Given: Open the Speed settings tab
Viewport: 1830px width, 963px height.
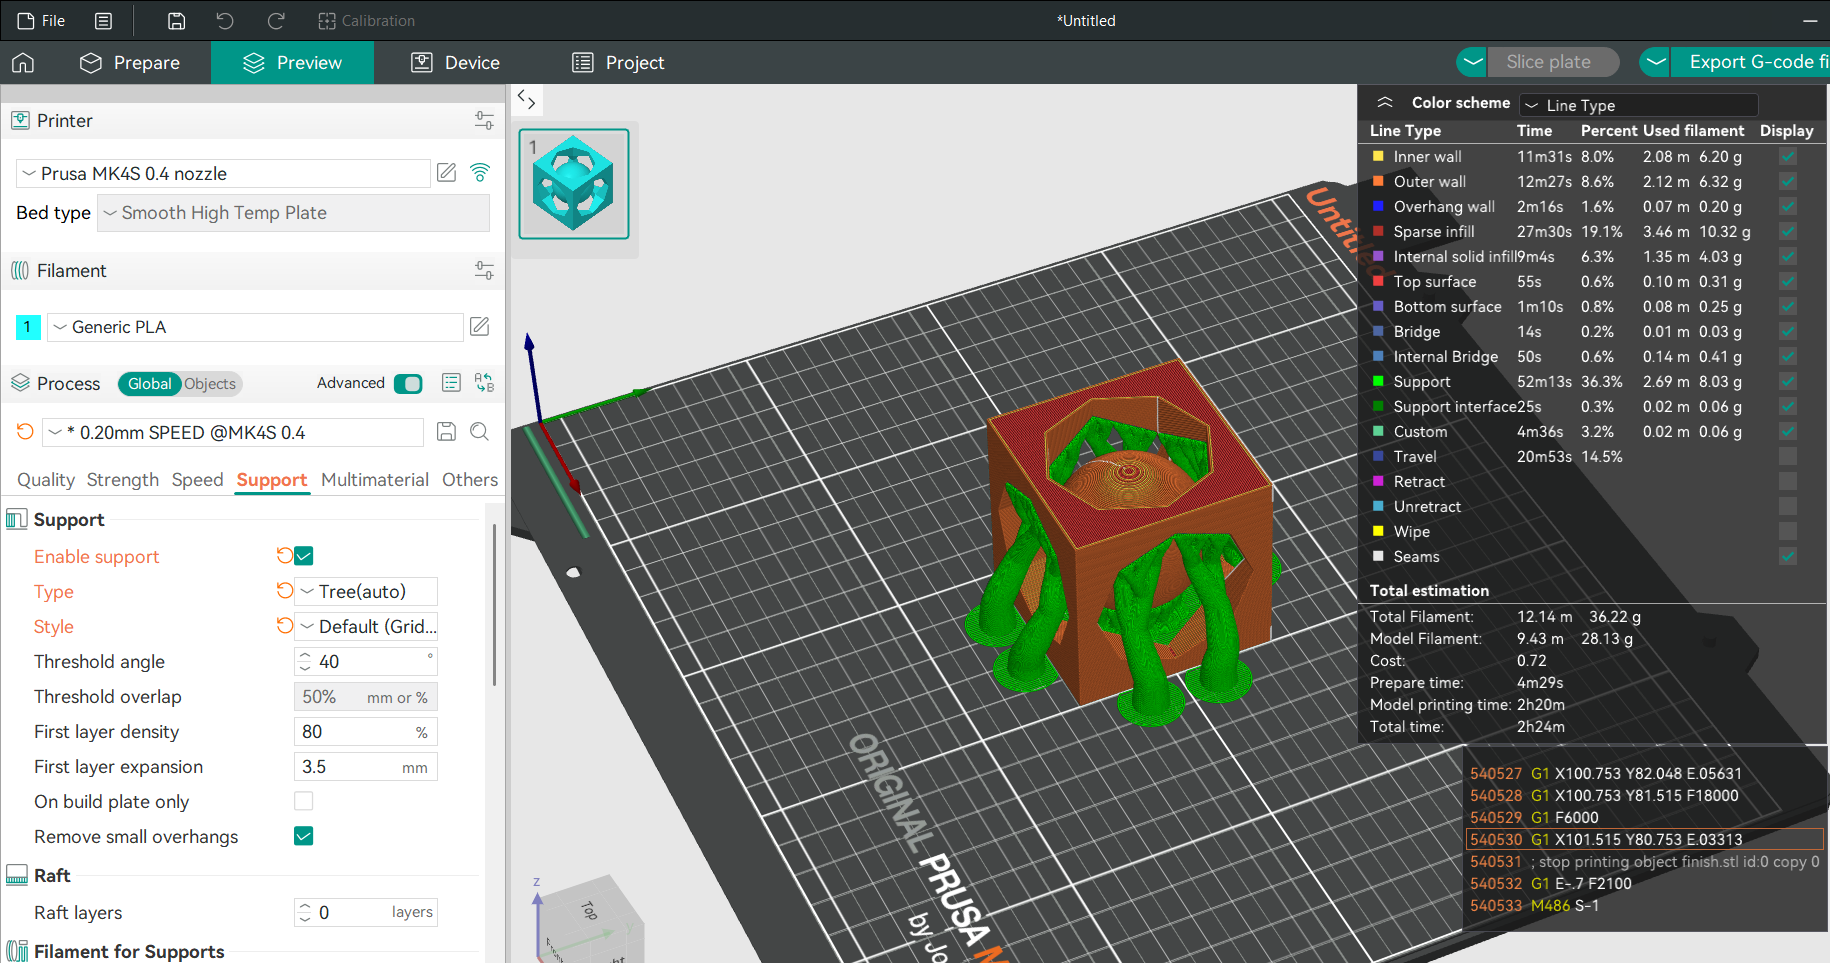Looking at the screenshot, I should click(198, 480).
